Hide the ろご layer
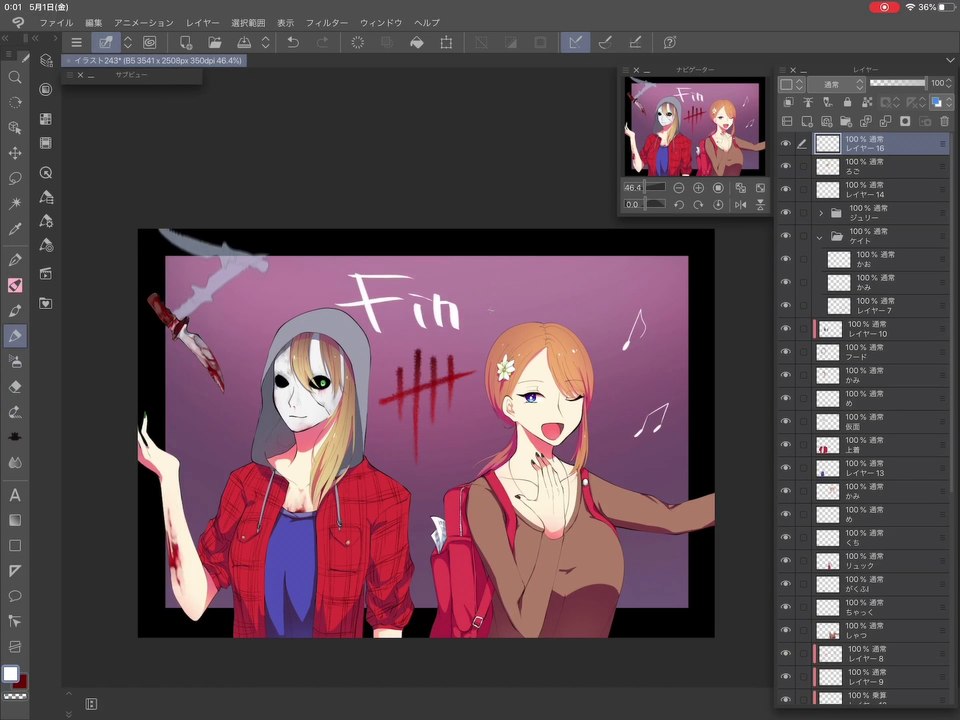Image resolution: width=960 pixels, height=720 pixels. point(786,166)
